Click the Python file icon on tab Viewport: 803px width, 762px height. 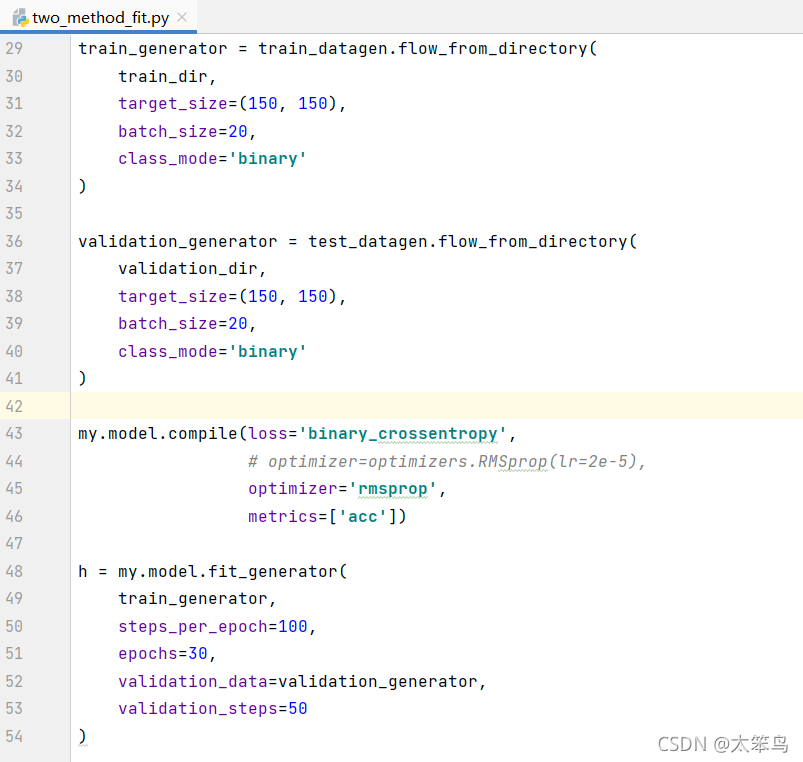coord(20,17)
